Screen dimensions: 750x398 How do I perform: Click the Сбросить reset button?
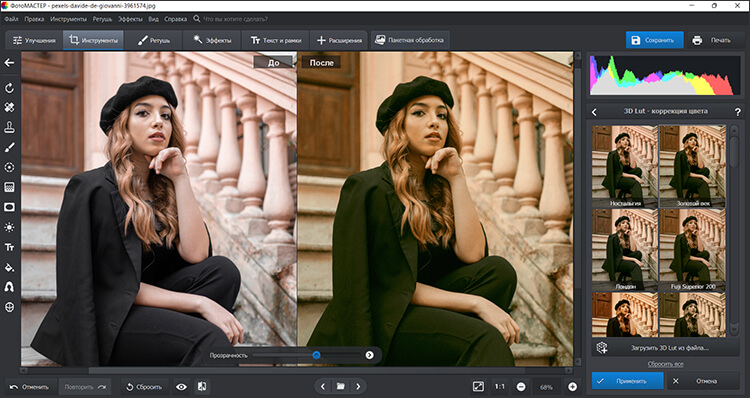143,387
